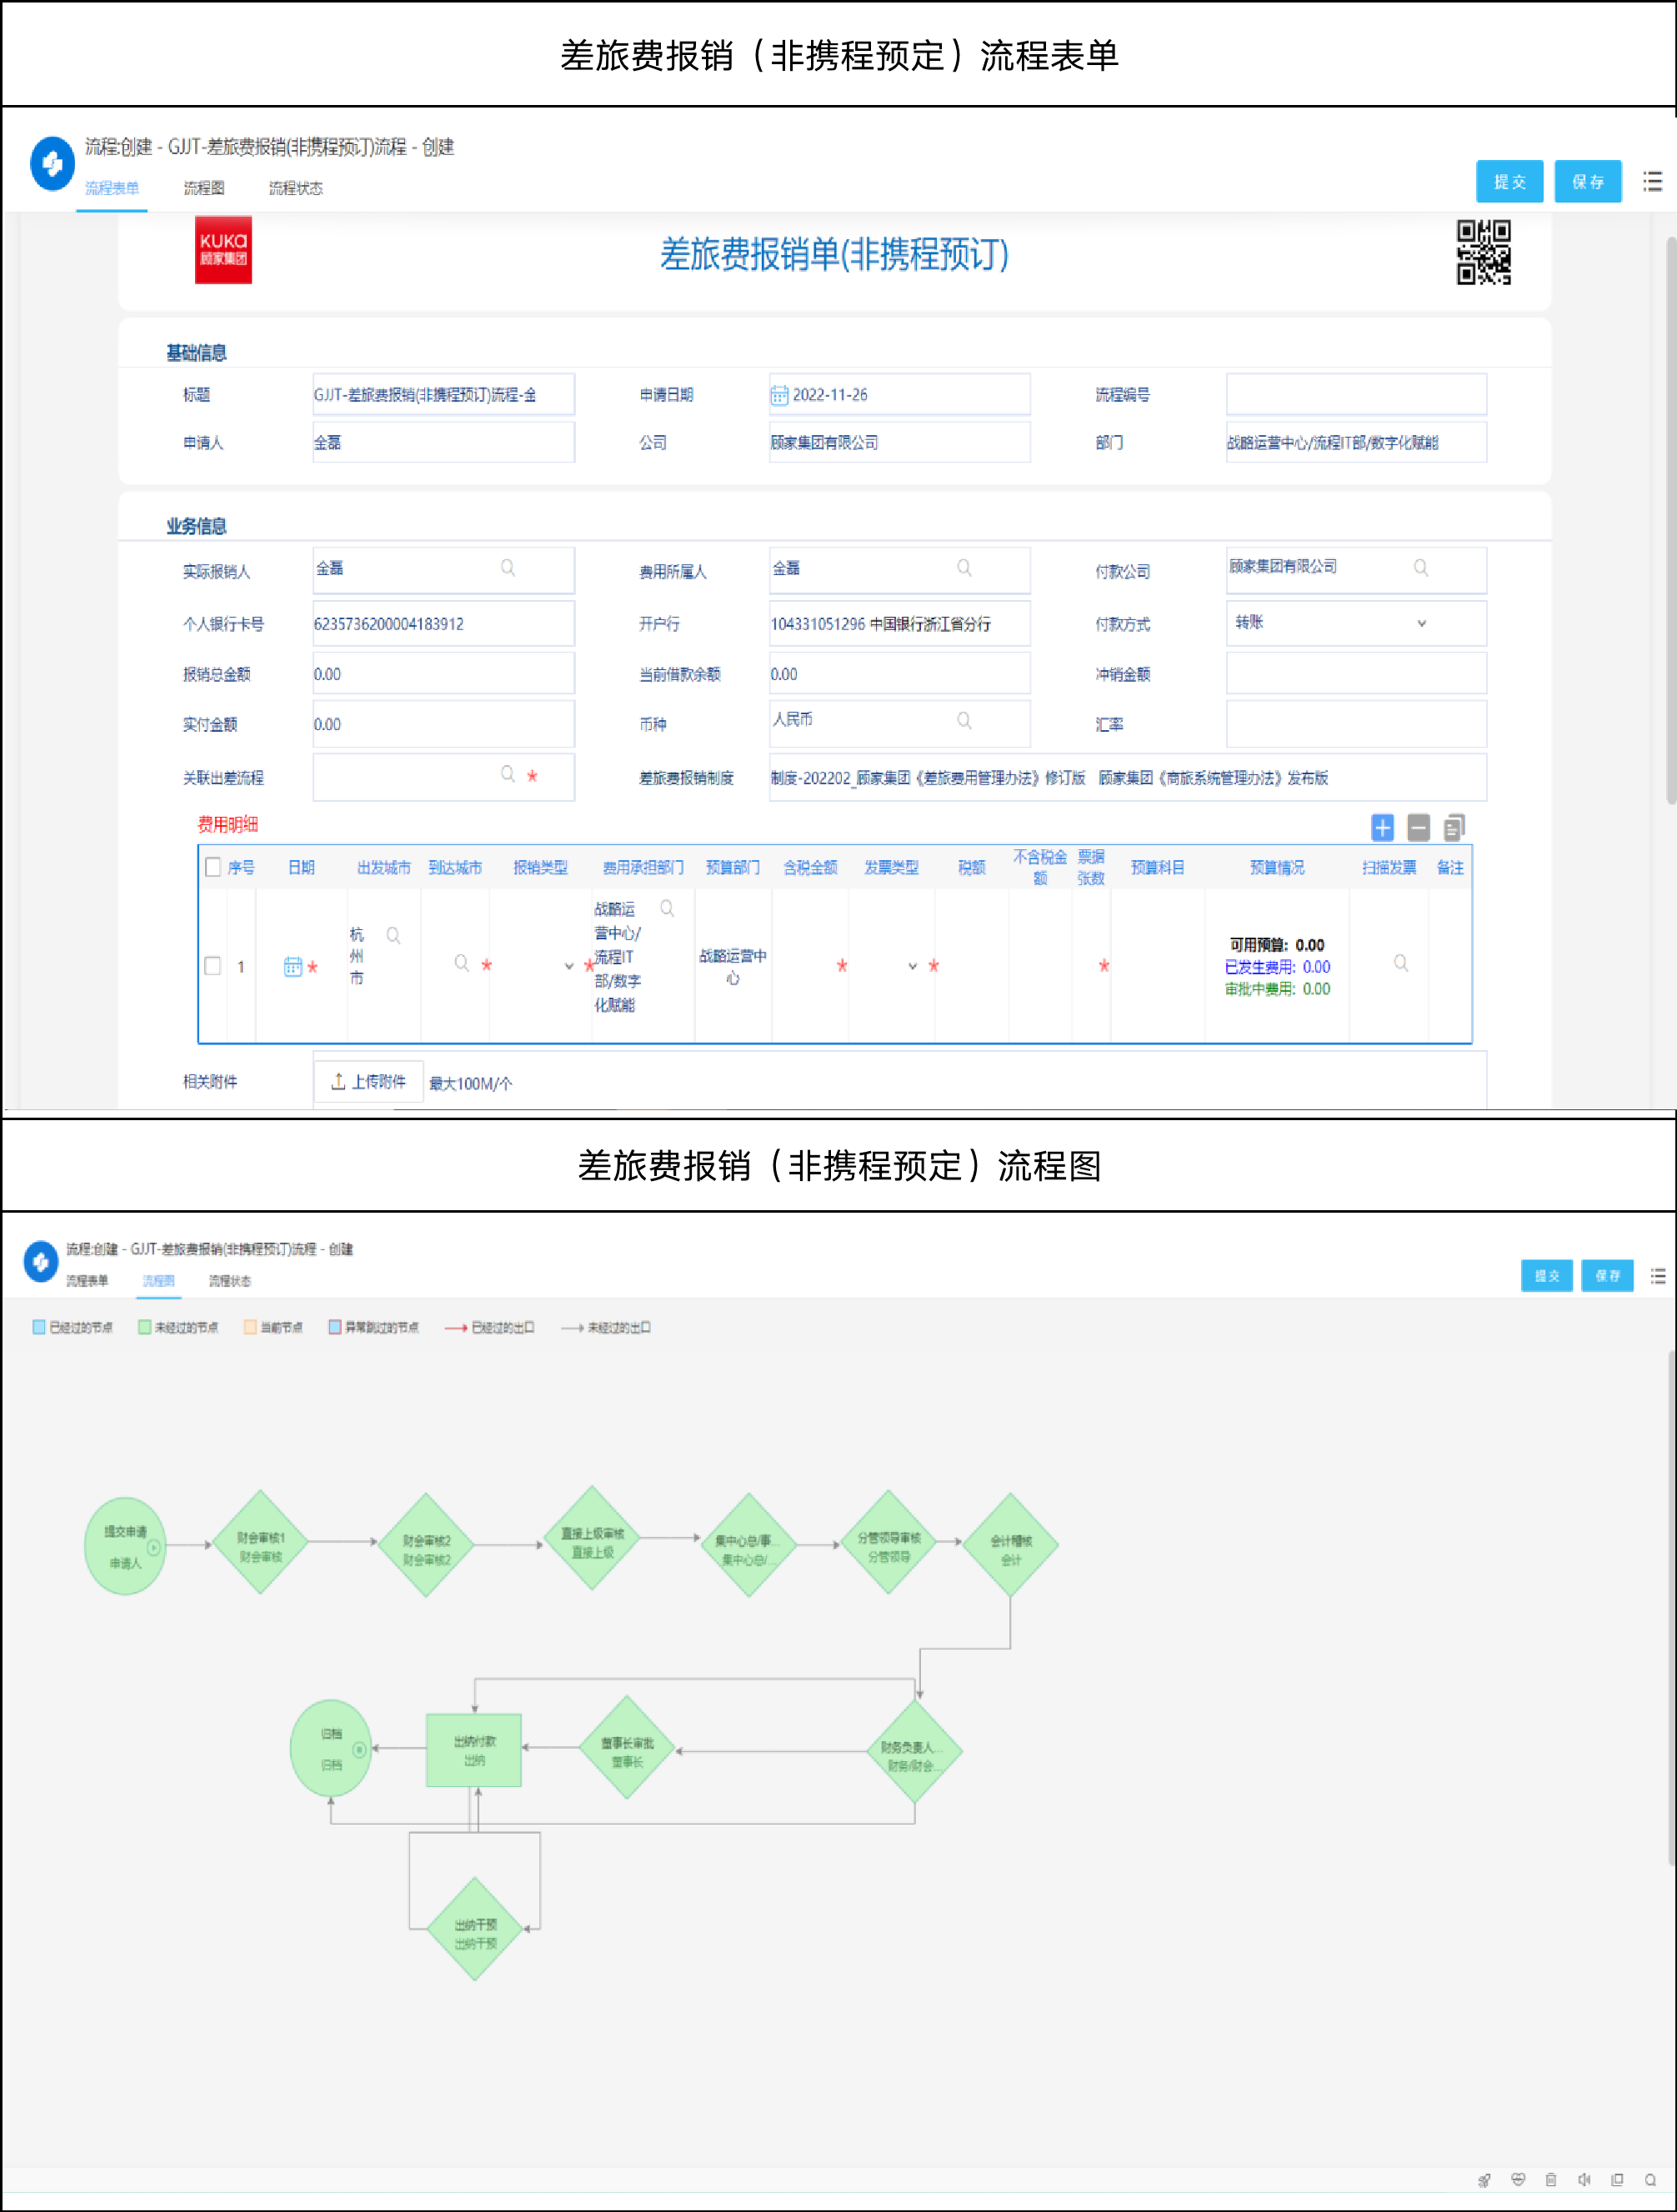The image size is (1677, 2212).
Task: Click search icon in 关联出差流程 field
Action: pos(507,774)
